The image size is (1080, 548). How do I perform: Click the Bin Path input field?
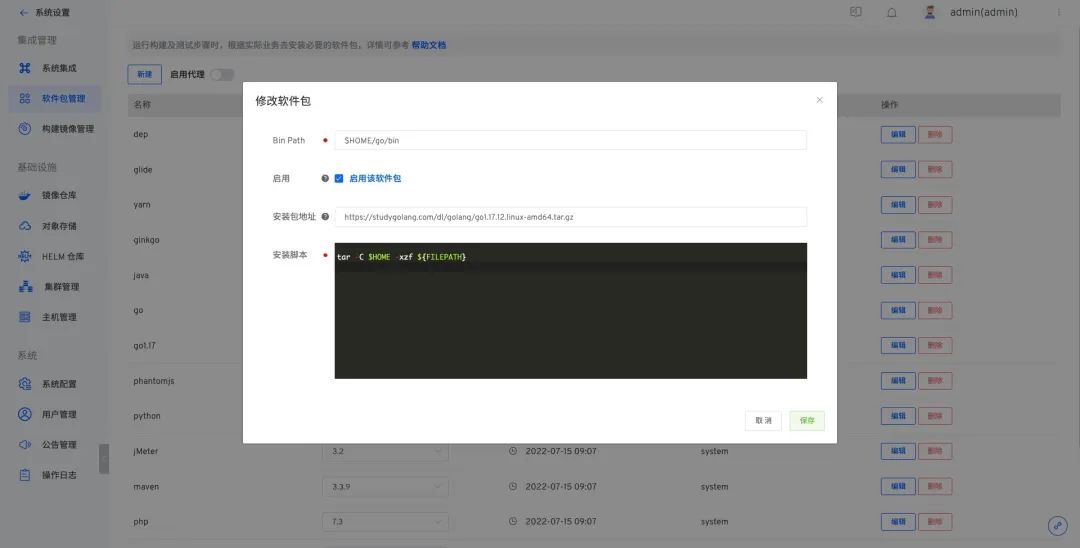(x=570, y=140)
